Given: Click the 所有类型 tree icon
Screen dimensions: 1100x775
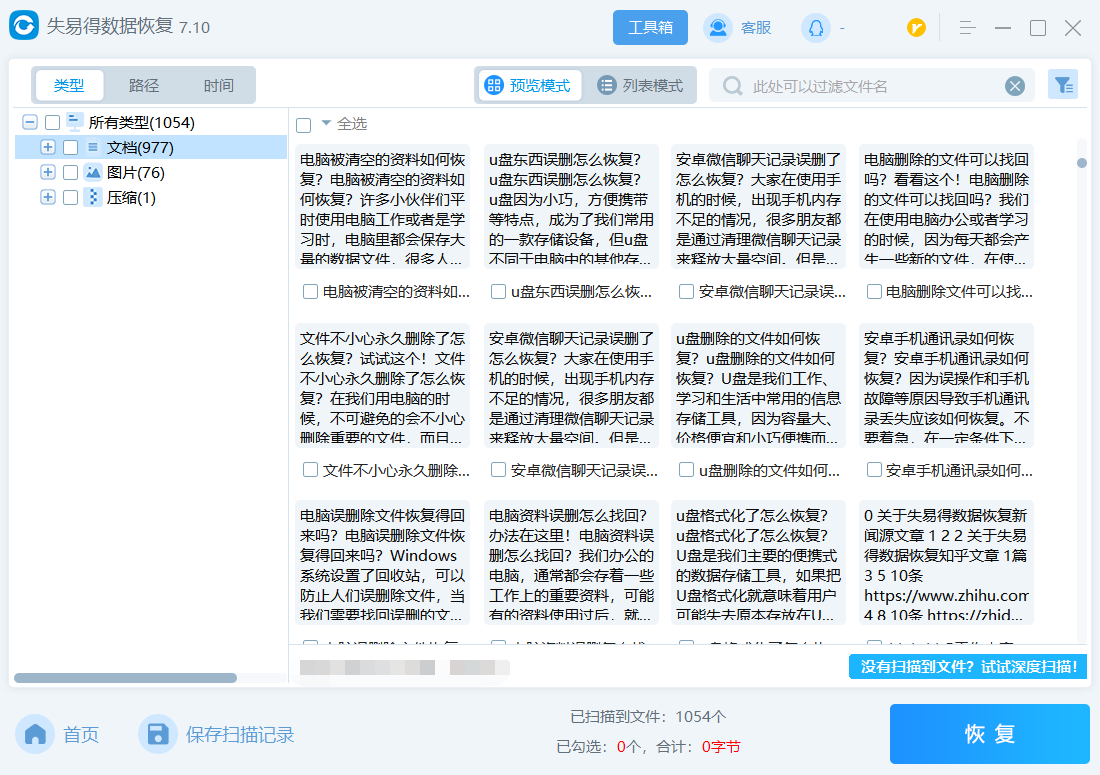Looking at the screenshot, I should pyautogui.click(x=74, y=122).
